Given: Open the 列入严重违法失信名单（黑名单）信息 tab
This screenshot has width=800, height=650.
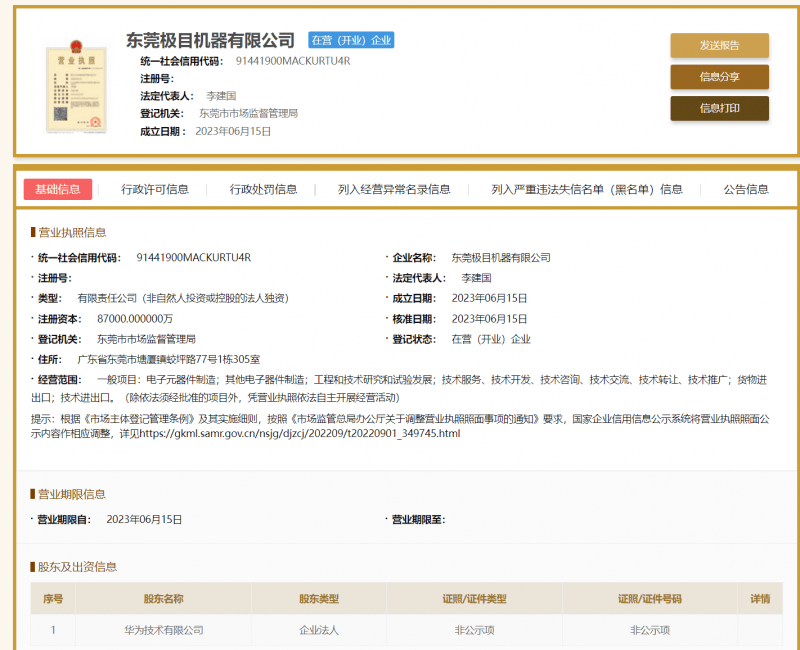Looking at the screenshot, I should click(587, 189).
